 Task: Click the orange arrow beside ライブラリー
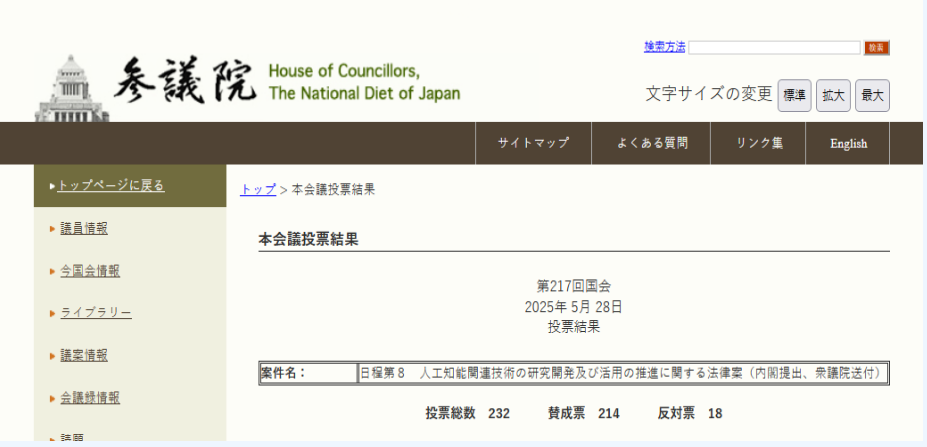[53, 313]
